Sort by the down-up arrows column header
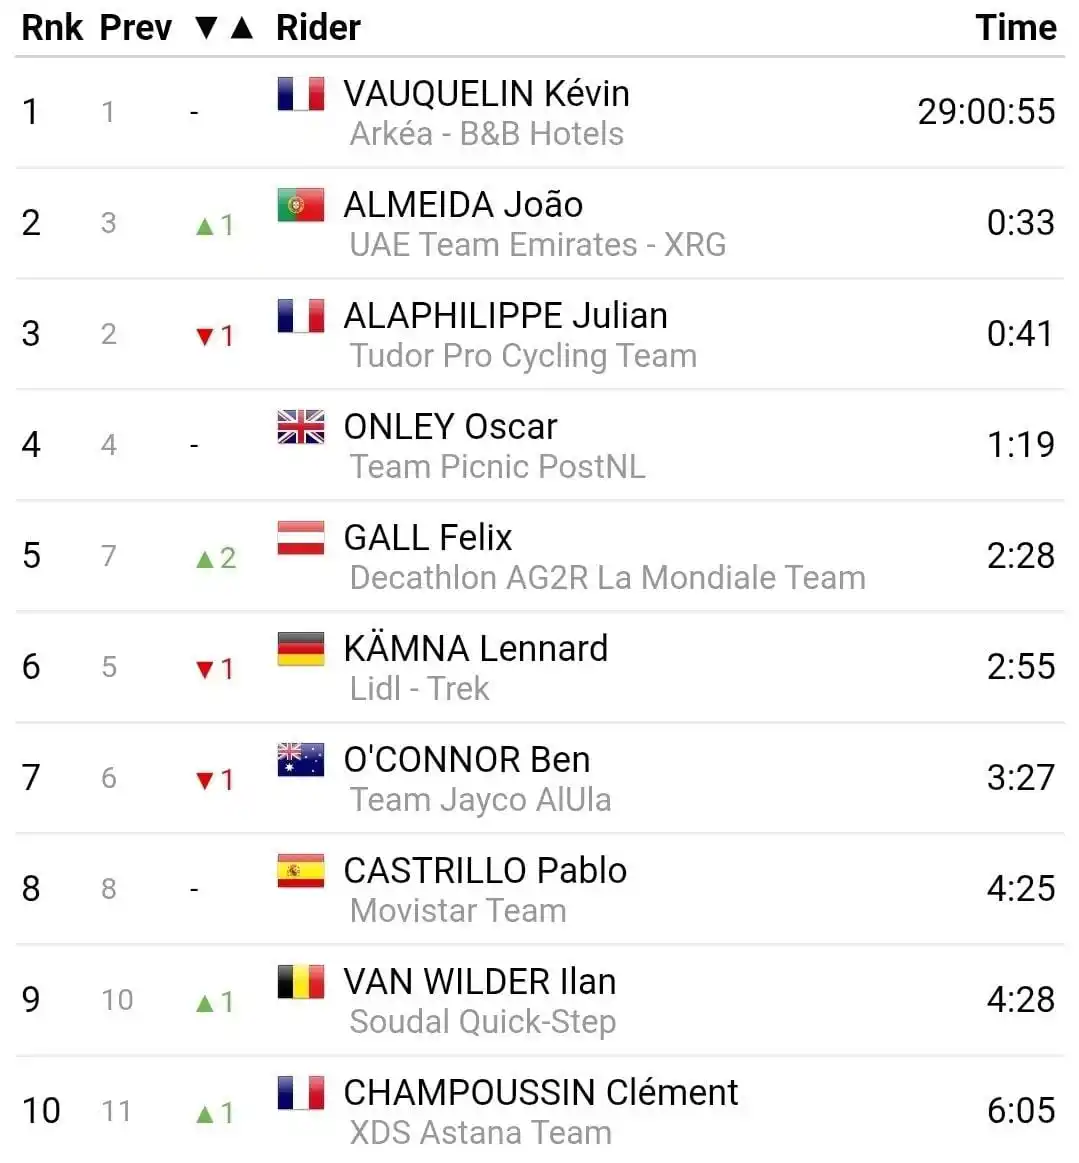 point(224,28)
